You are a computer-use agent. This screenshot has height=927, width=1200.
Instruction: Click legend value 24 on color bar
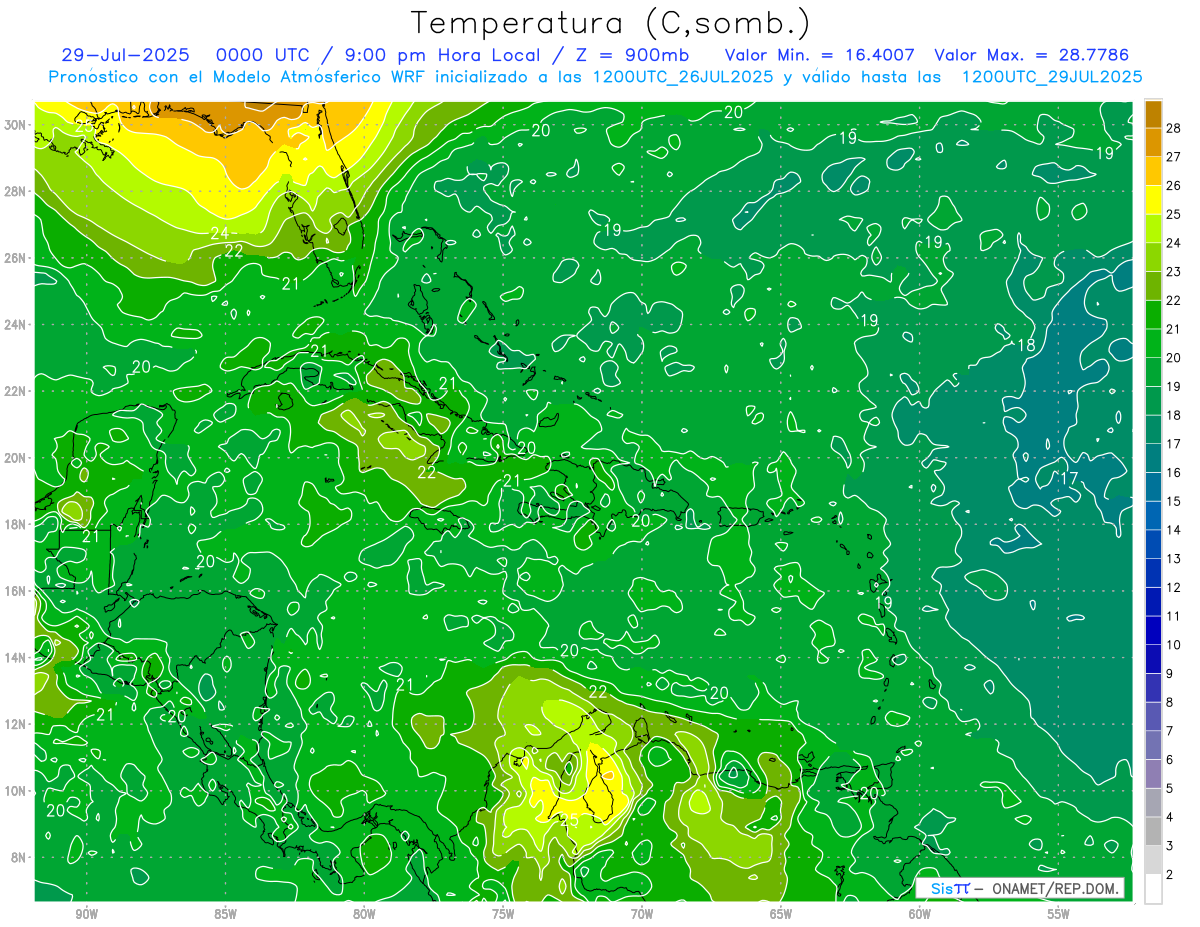click(1175, 243)
